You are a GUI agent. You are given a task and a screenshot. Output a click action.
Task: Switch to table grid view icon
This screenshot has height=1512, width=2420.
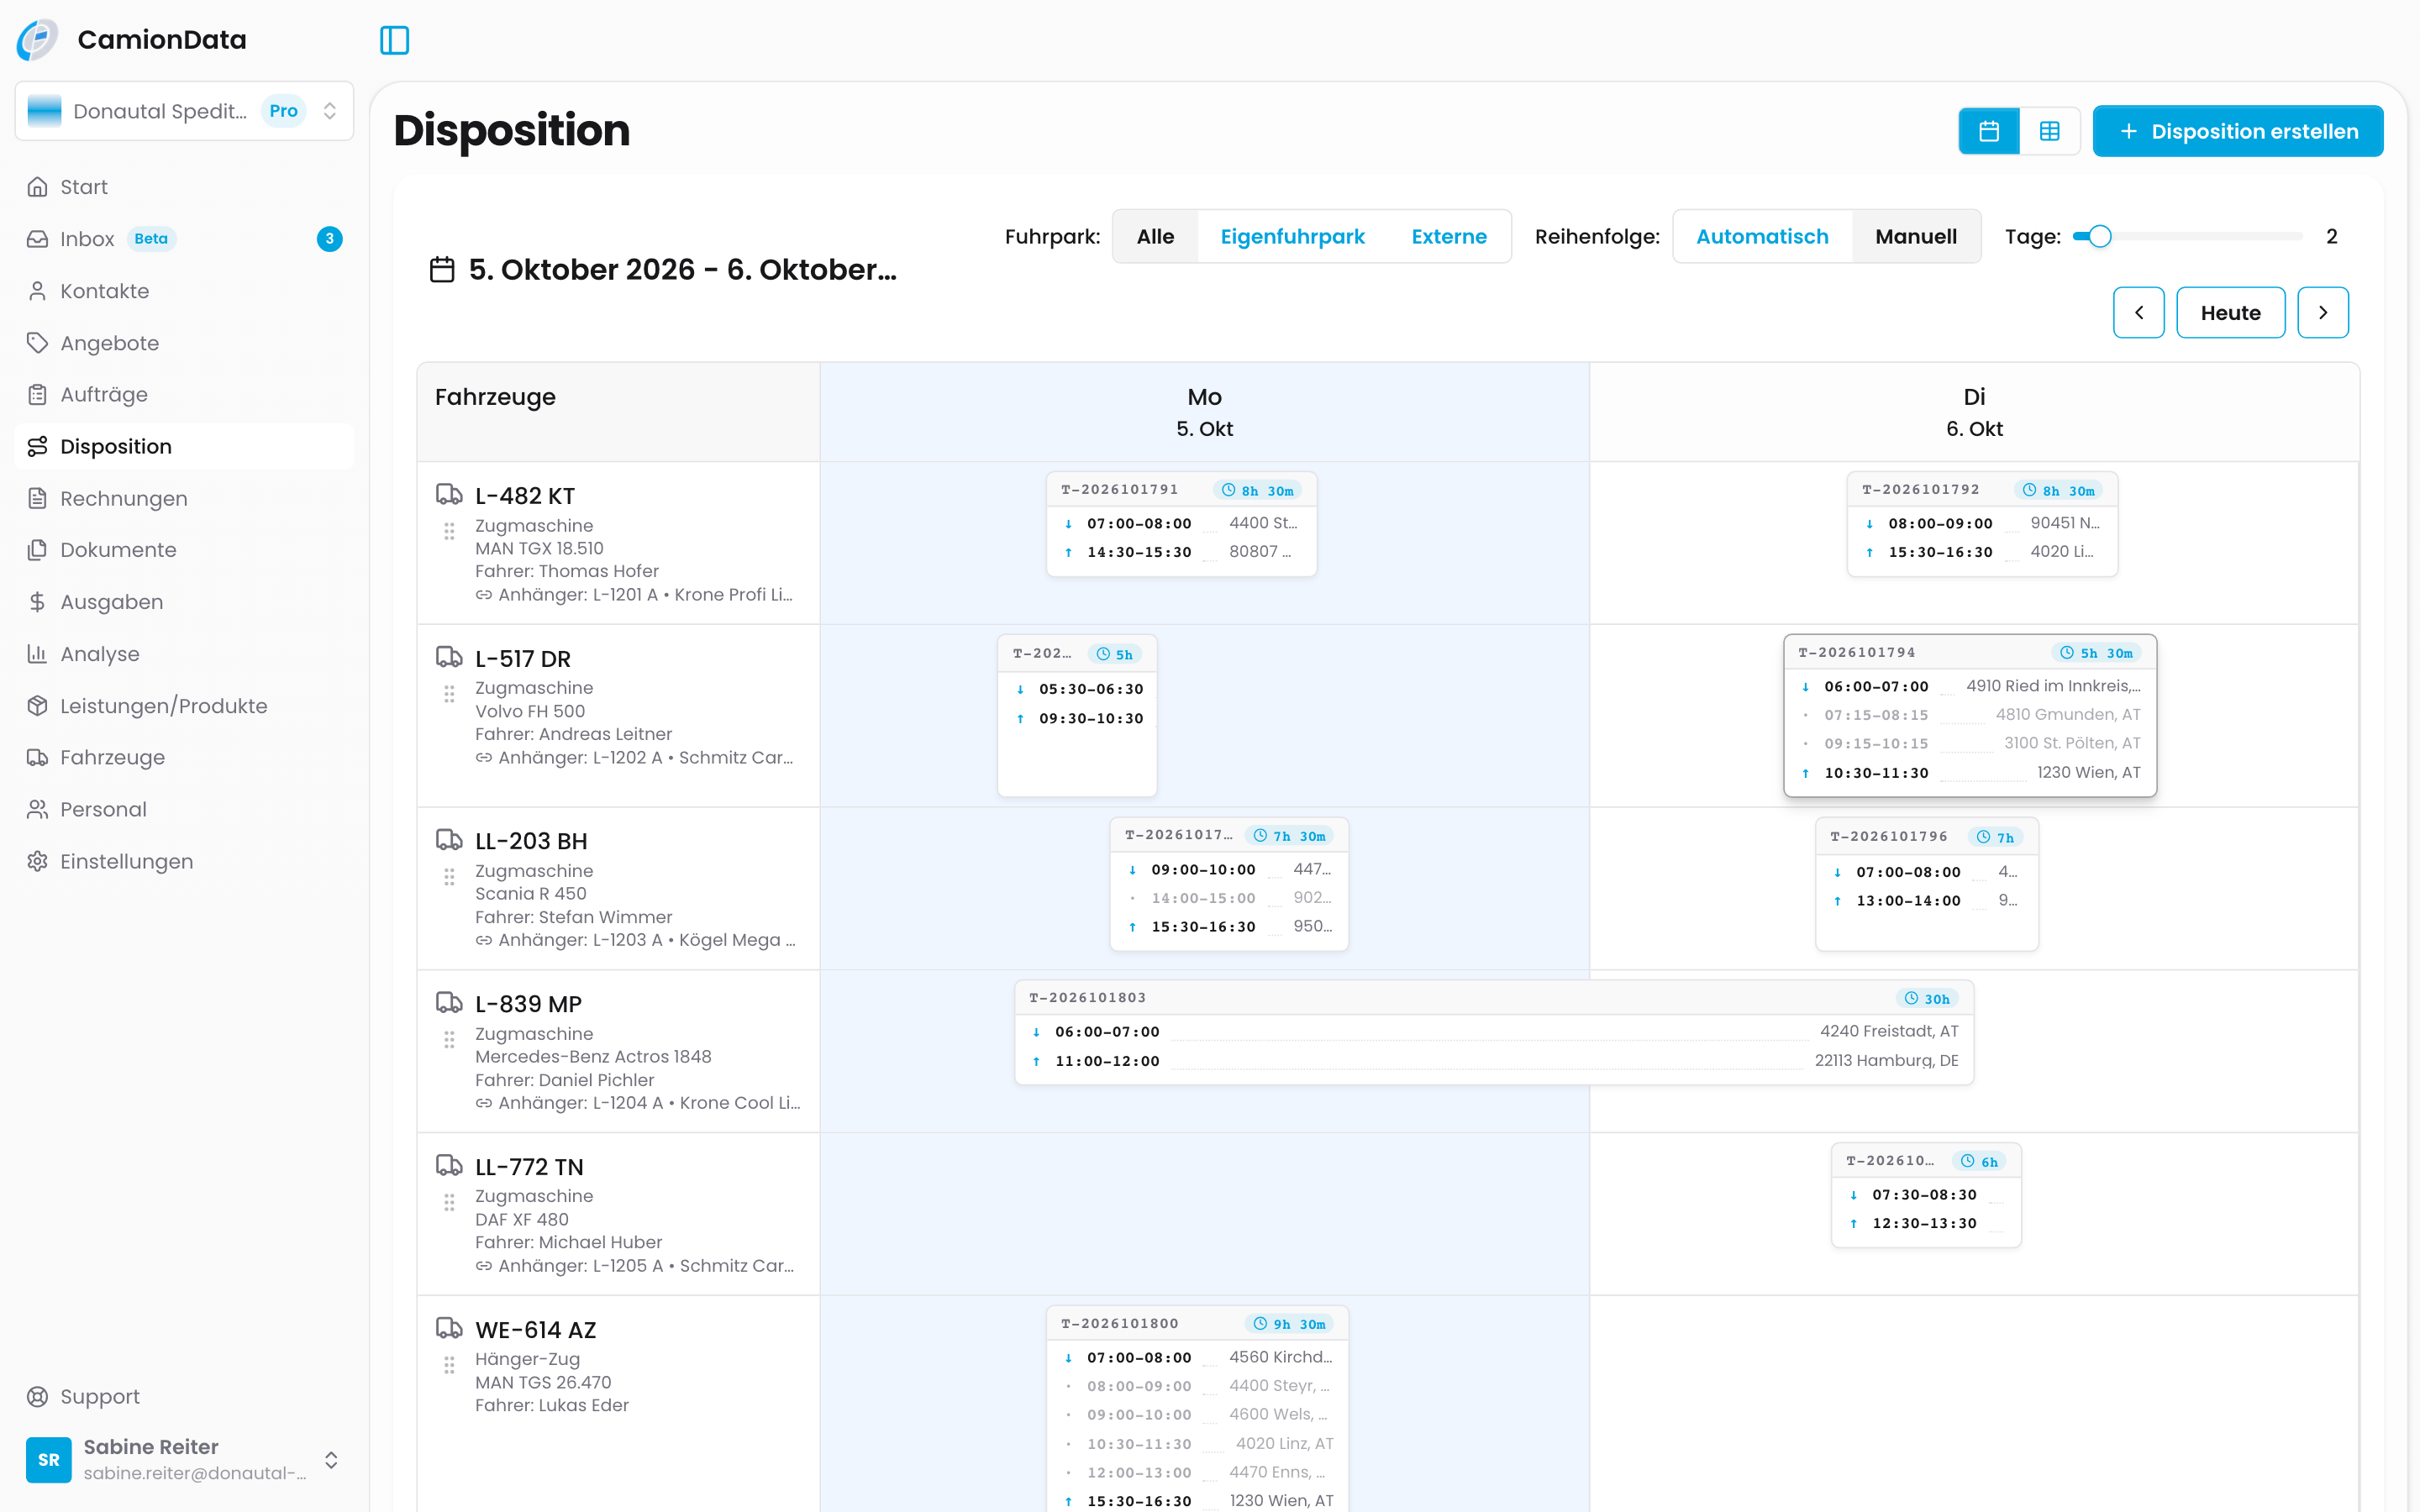coord(2049,131)
